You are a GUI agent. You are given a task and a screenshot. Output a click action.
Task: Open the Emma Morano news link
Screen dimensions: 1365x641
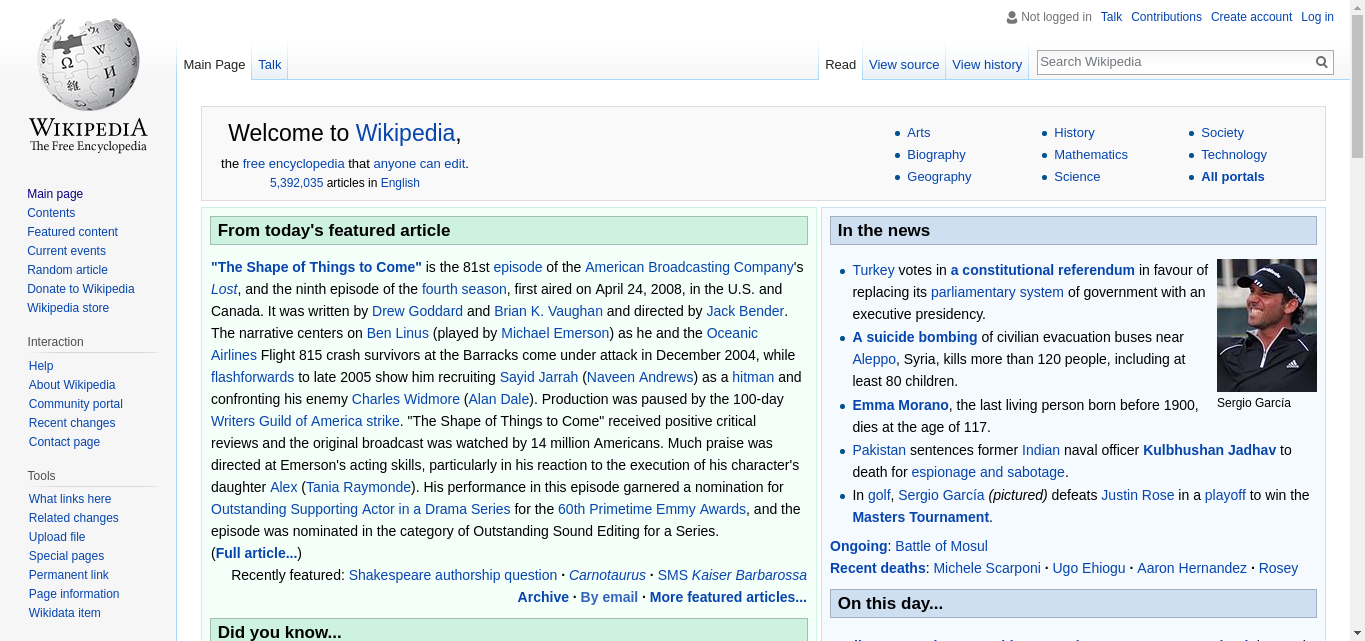(x=900, y=405)
